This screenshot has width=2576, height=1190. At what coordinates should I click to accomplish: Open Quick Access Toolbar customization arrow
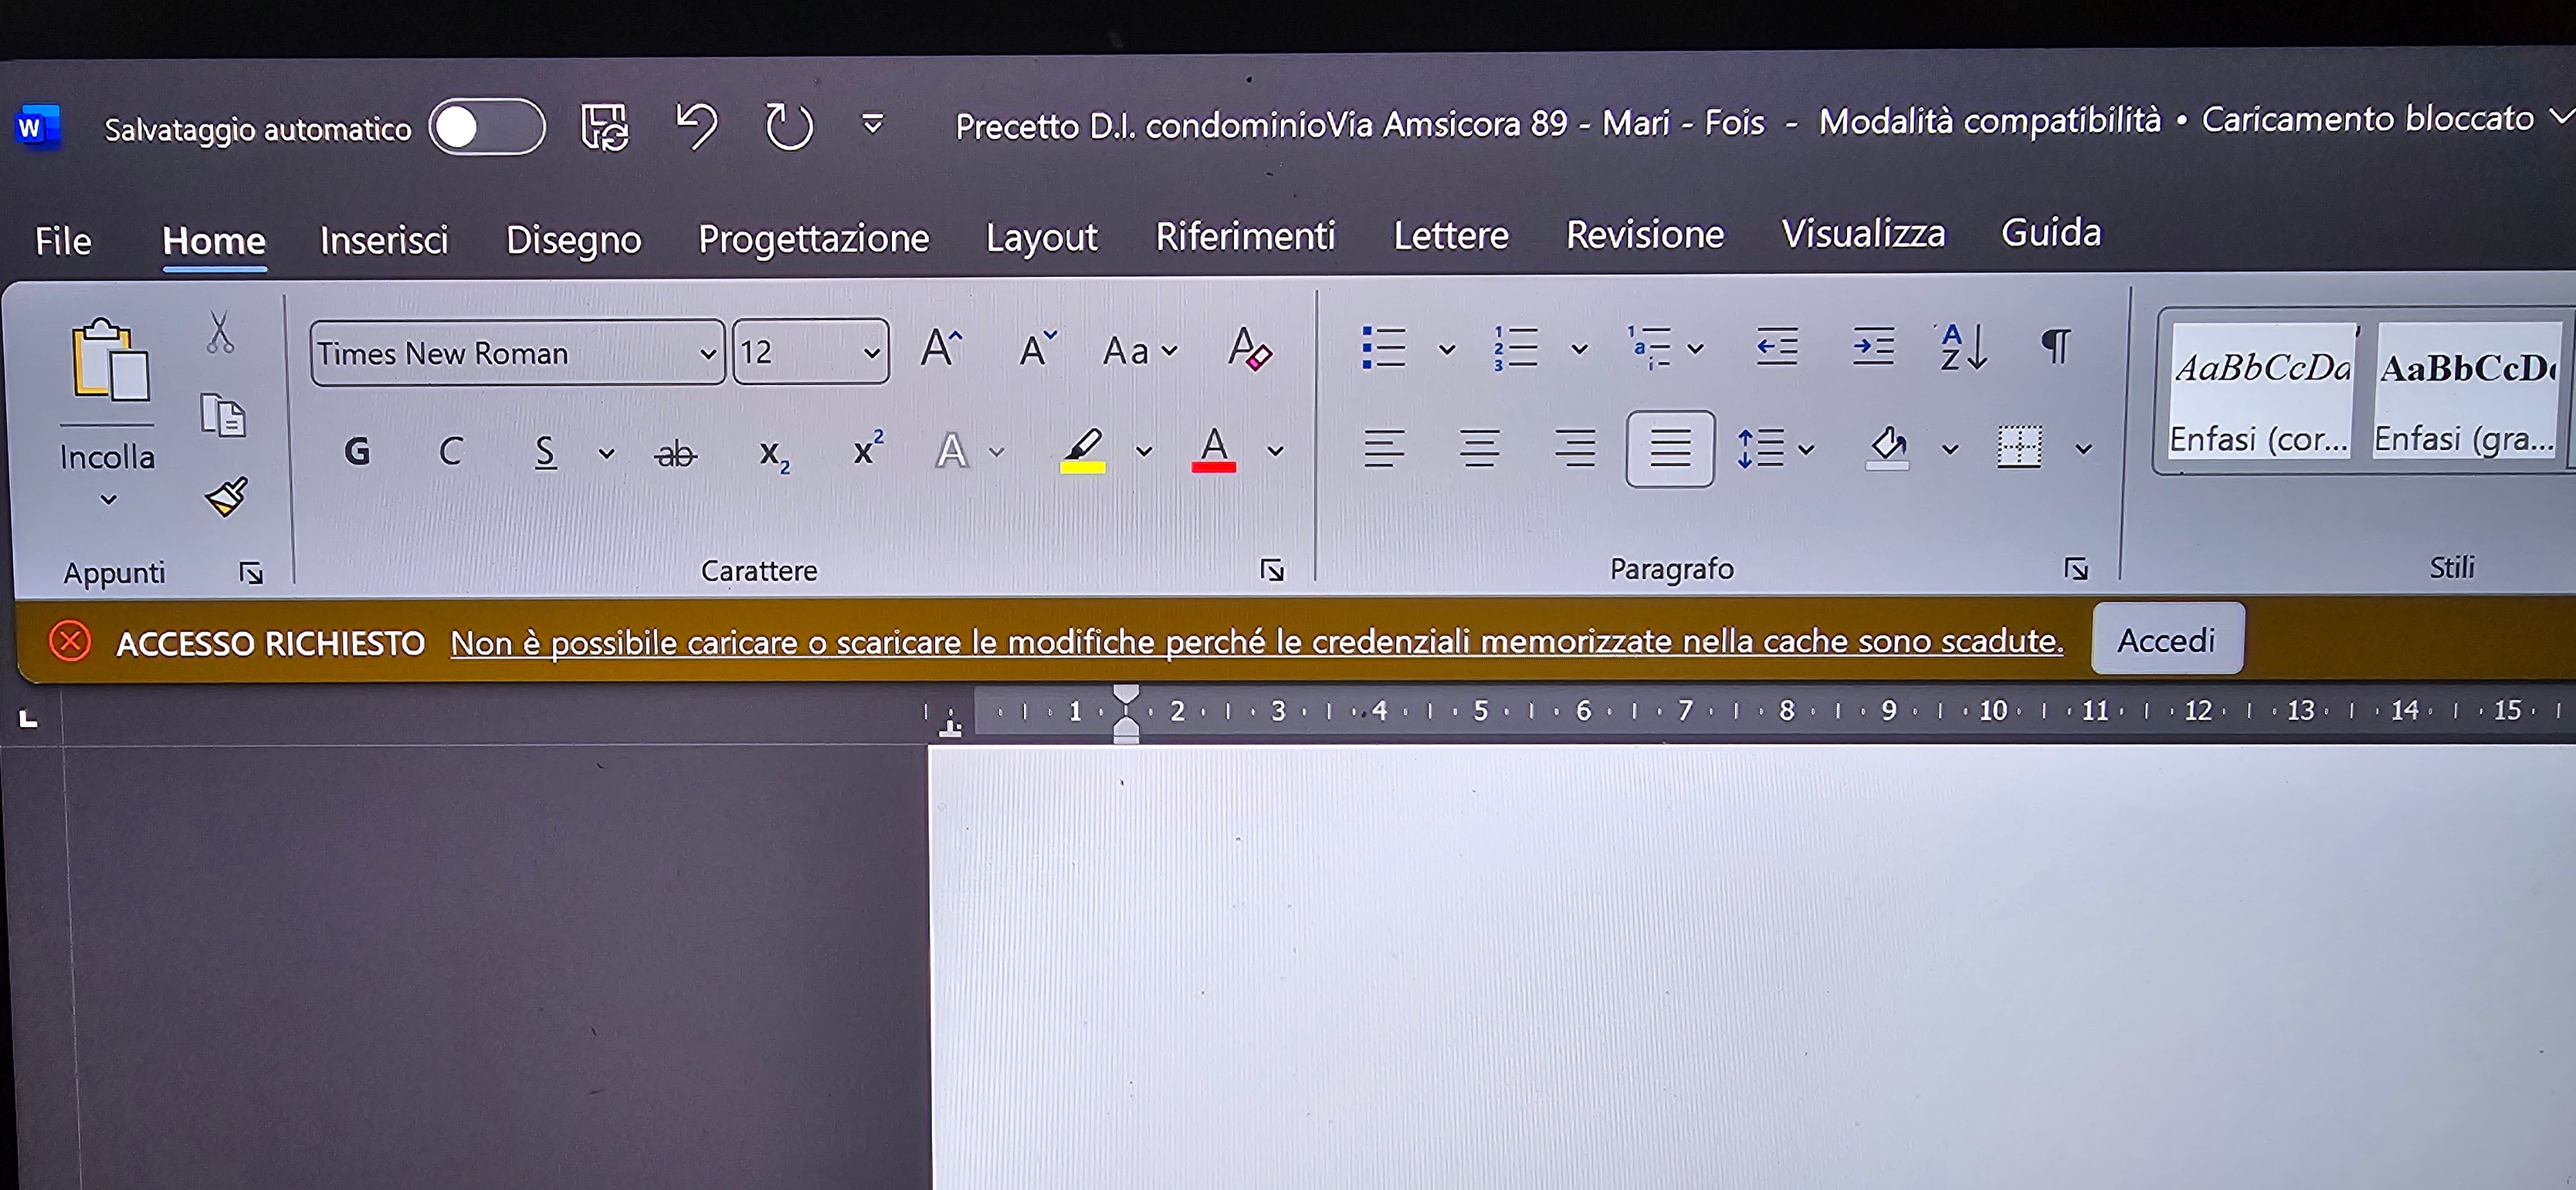872,124
